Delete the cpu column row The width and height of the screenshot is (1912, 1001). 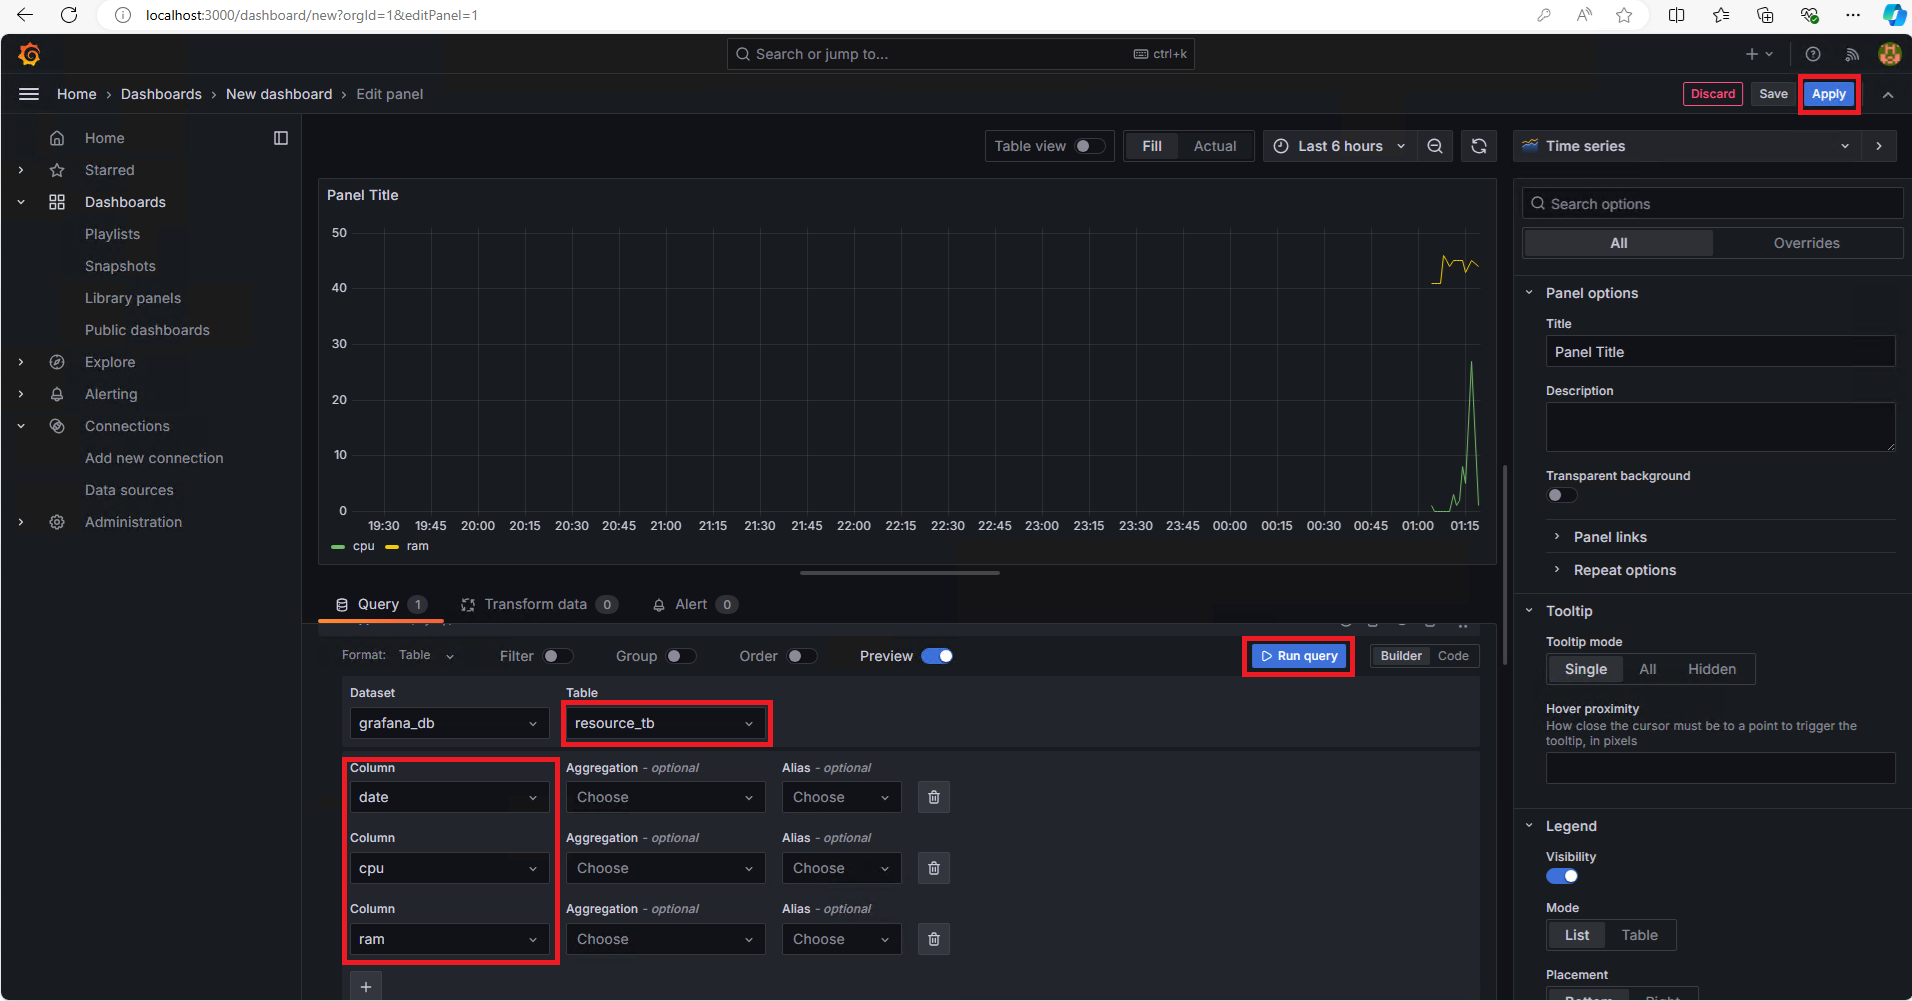click(934, 868)
